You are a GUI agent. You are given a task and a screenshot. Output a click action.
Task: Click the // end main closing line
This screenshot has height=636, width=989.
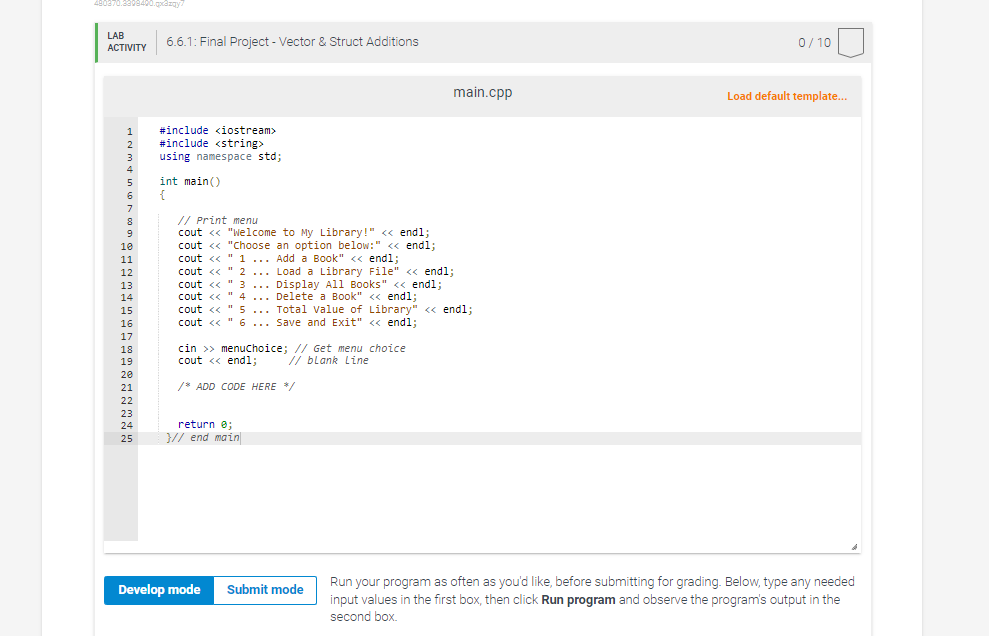(203, 438)
